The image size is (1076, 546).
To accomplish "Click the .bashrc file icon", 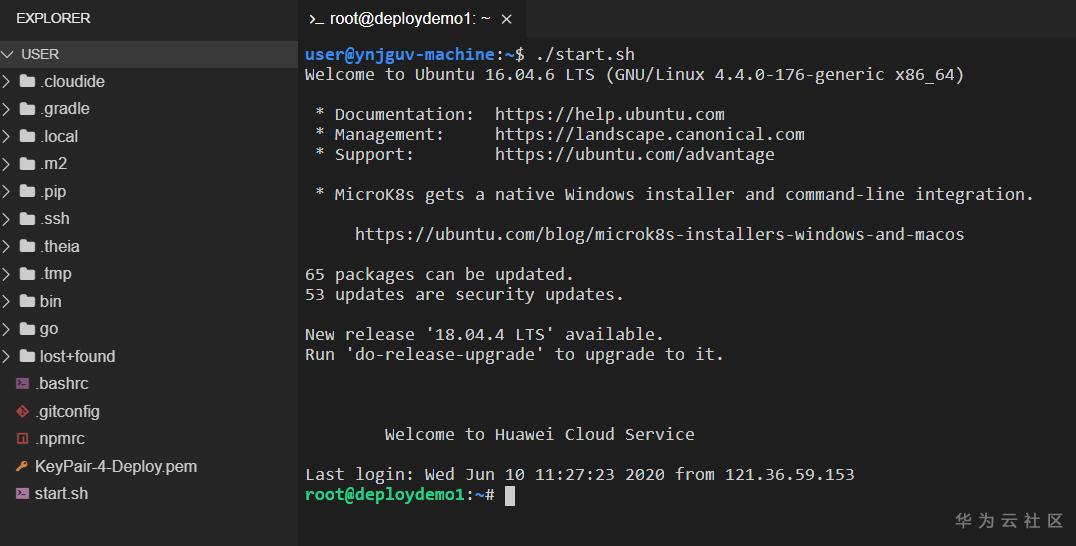I will click(22, 383).
